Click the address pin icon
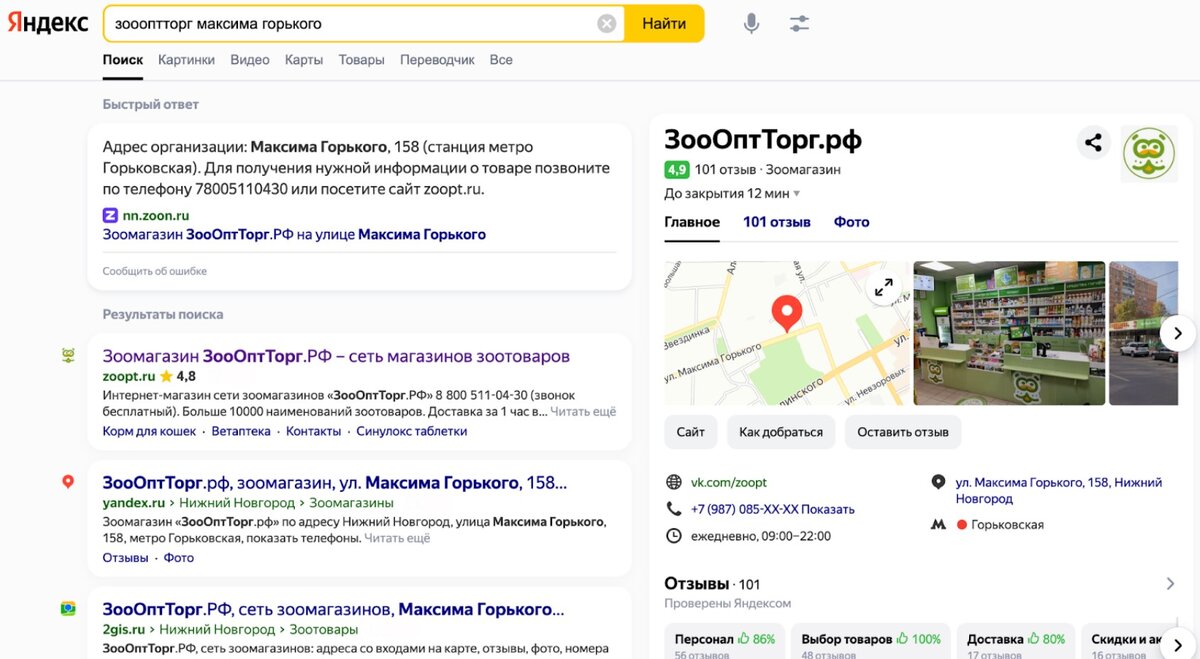This screenshot has height=659, width=1200. (938, 482)
